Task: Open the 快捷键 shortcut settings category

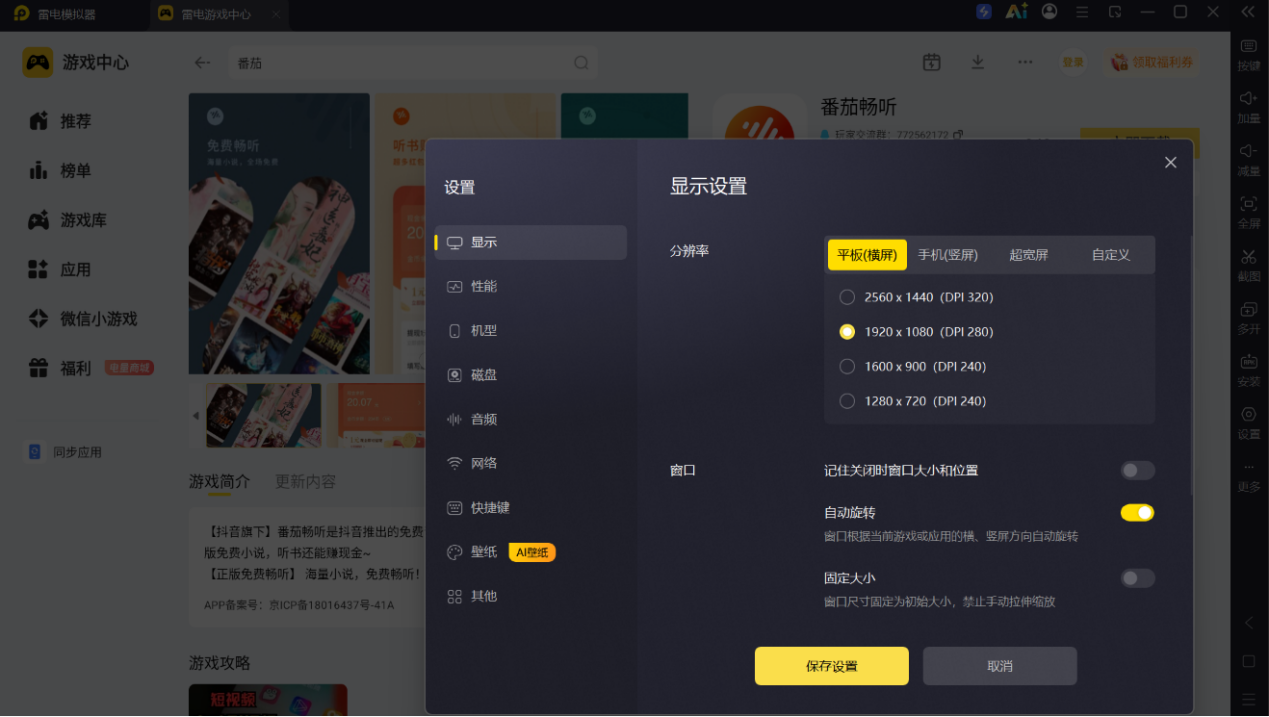Action: tap(531, 508)
